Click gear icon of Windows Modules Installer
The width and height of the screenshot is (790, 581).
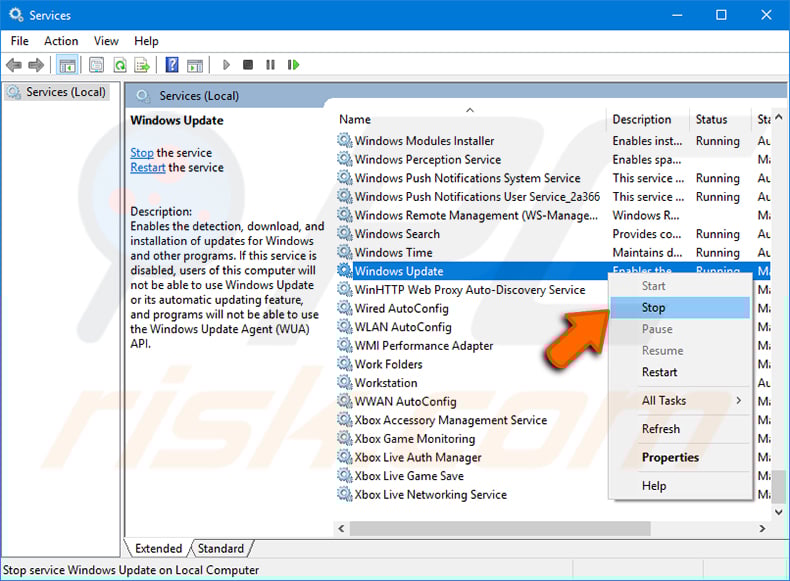tap(345, 141)
